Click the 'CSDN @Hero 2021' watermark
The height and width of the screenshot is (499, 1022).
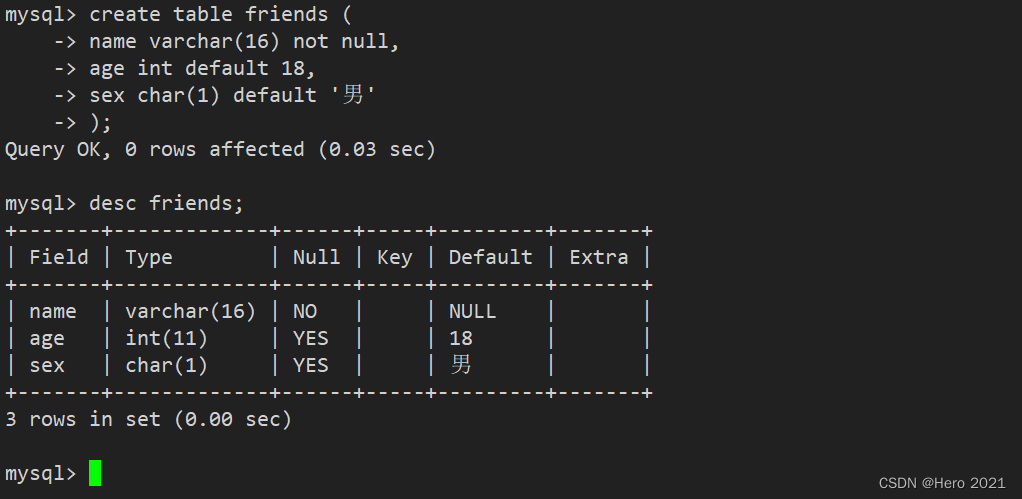[x=942, y=483]
